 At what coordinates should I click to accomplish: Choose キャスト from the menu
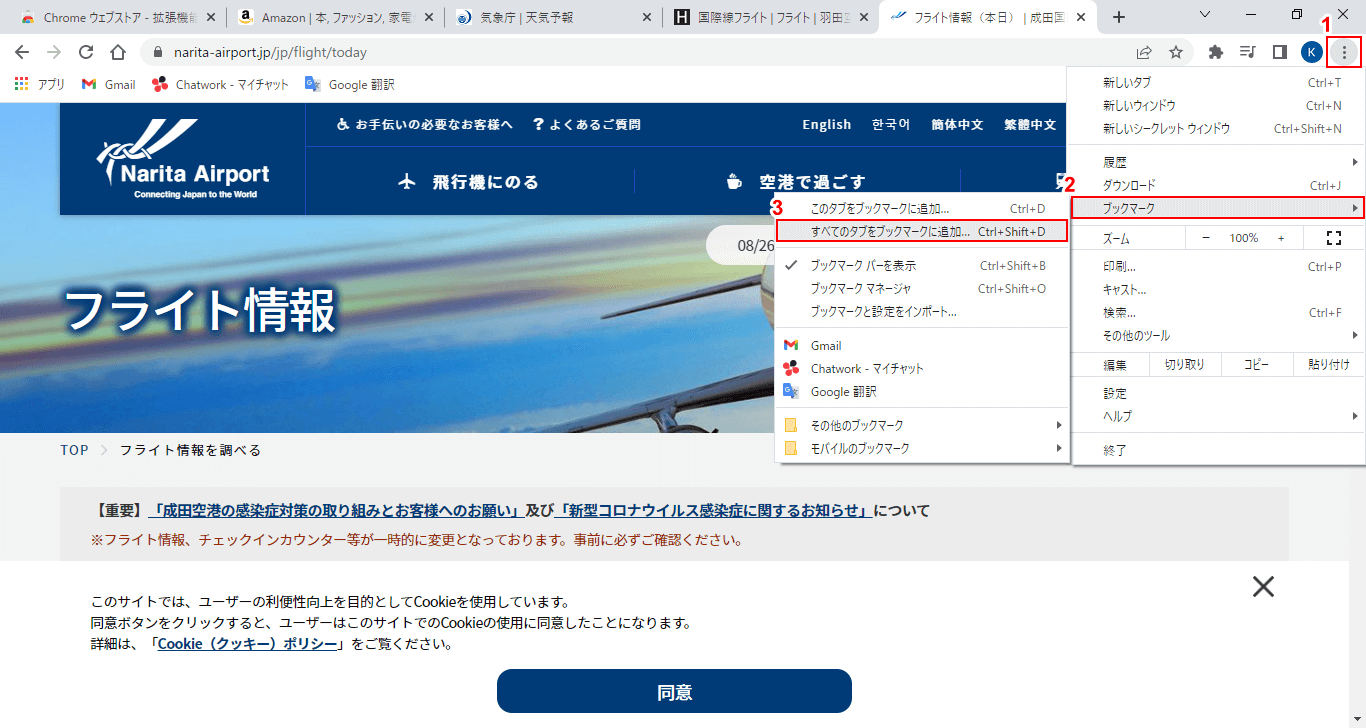tap(1218, 289)
